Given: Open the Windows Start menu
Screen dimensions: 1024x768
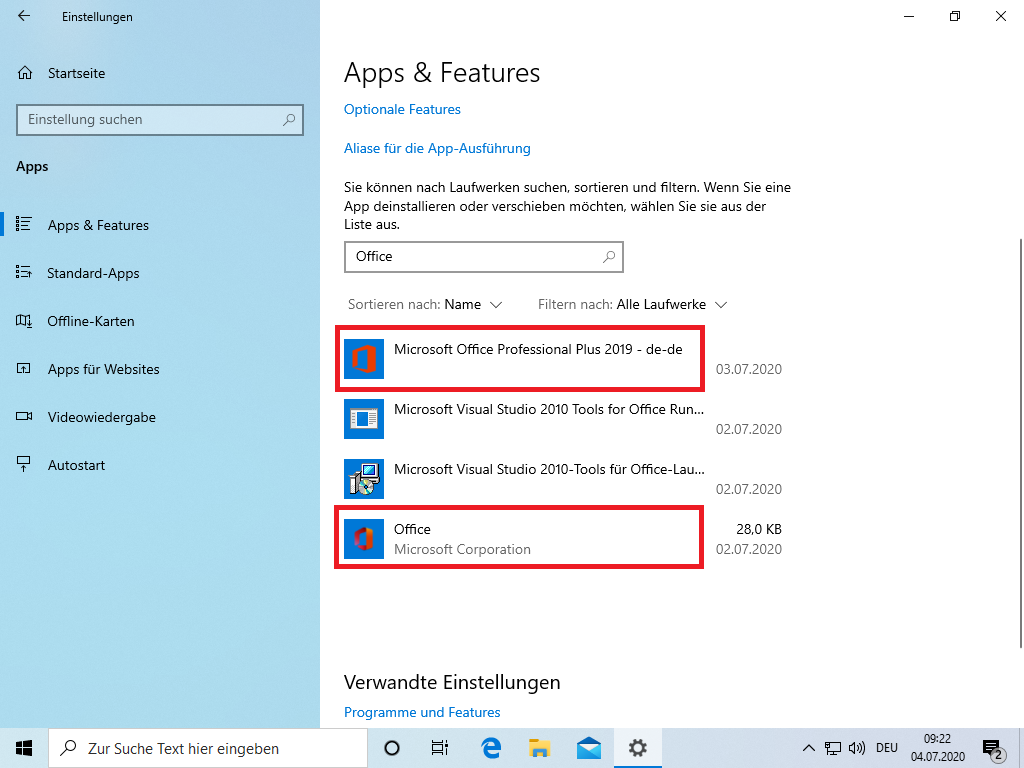Looking at the screenshot, I should click(x=24, y=748).
